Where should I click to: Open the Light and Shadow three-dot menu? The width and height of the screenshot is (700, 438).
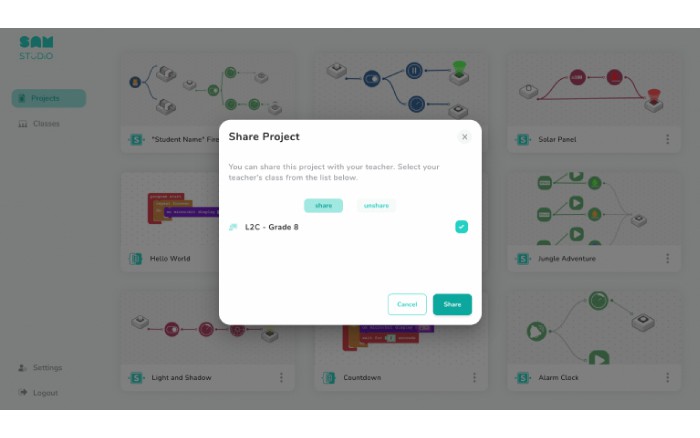click(281, 378)
